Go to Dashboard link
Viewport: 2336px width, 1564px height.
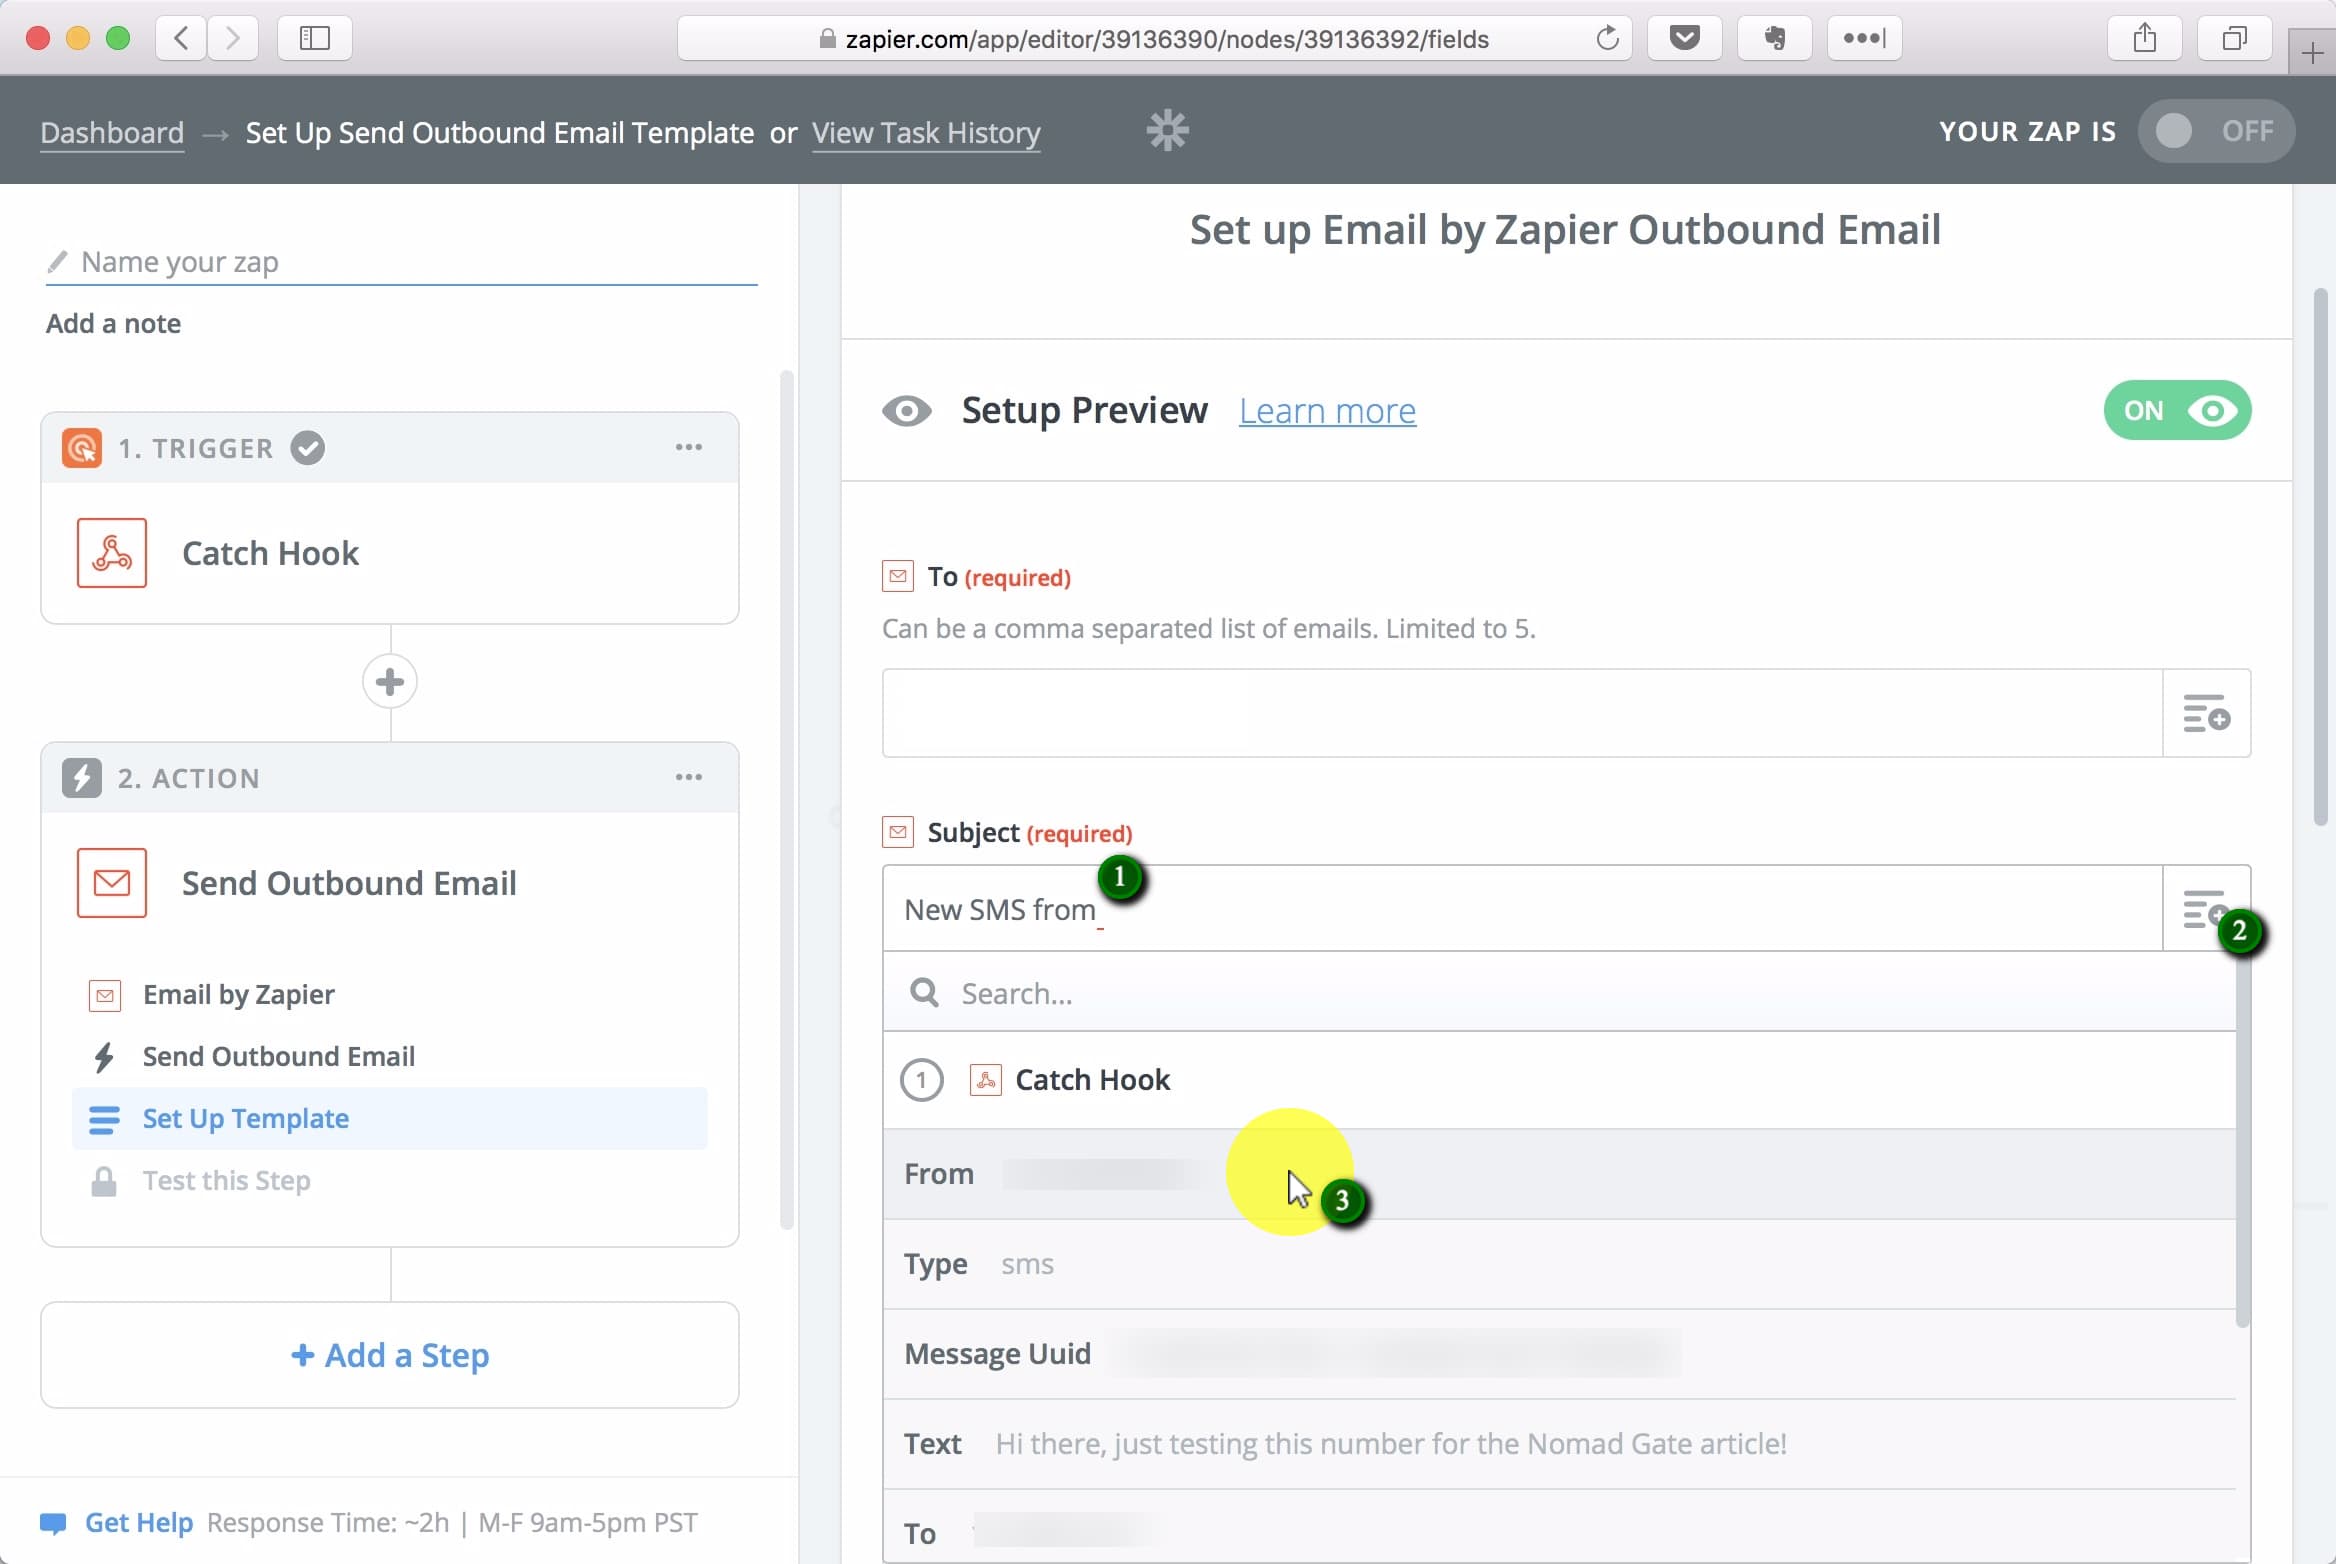pos(112,133)
